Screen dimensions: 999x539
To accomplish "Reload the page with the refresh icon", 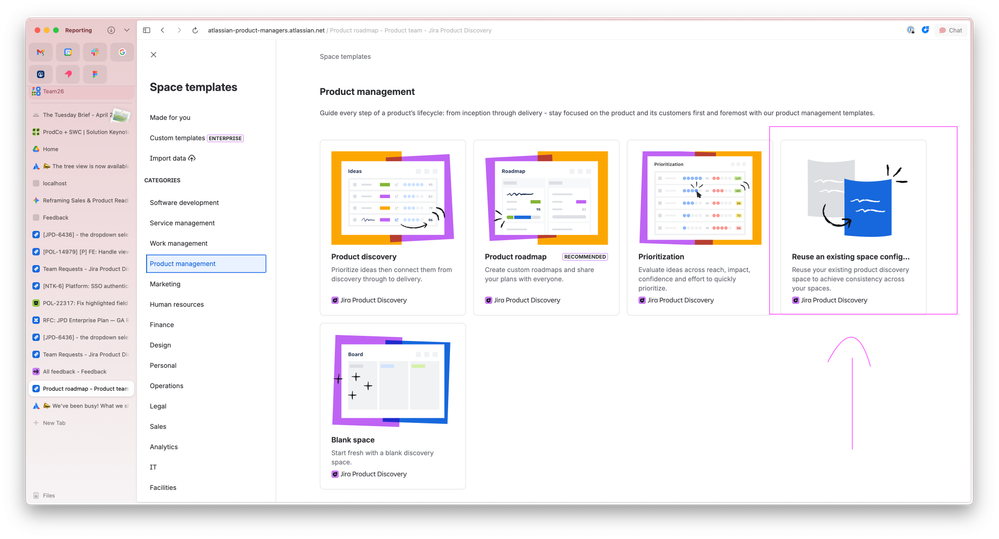I will pyautogui.click(x=195, y=30).
